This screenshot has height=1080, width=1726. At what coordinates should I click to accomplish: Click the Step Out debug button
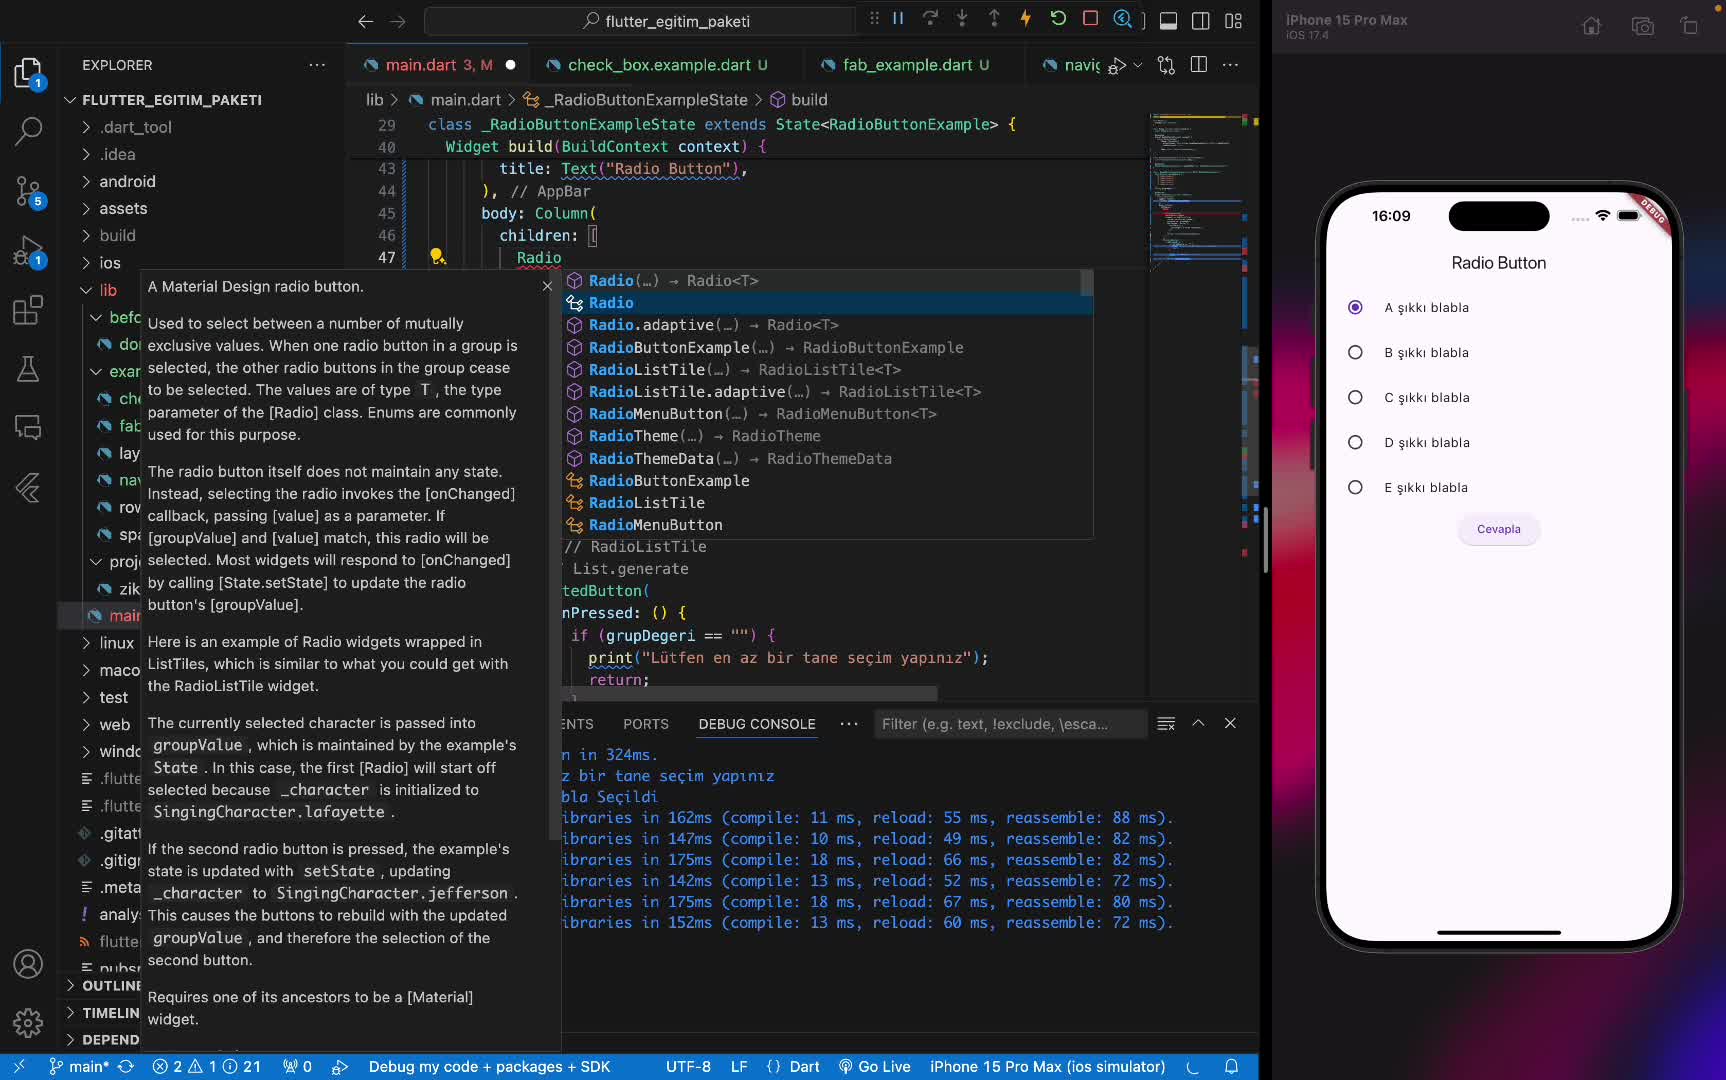(994, 19)
